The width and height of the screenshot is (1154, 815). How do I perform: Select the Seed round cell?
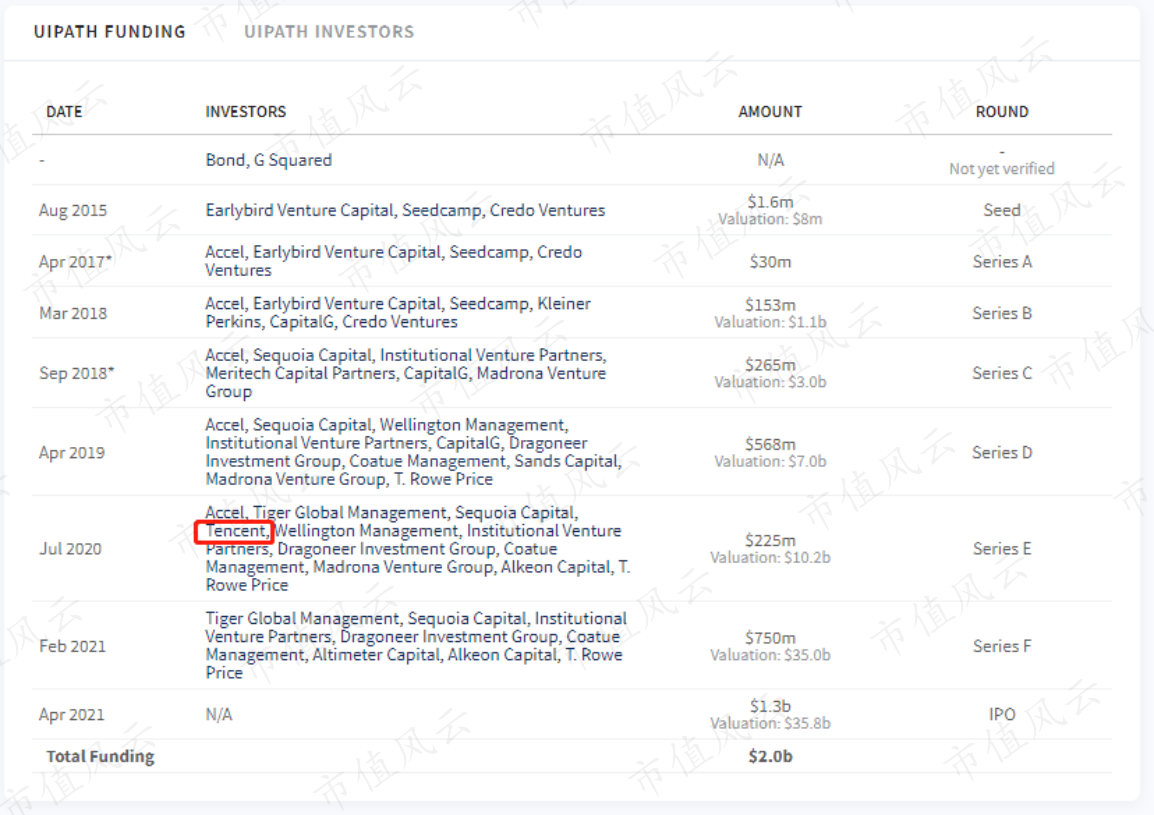coord(1002,210)
